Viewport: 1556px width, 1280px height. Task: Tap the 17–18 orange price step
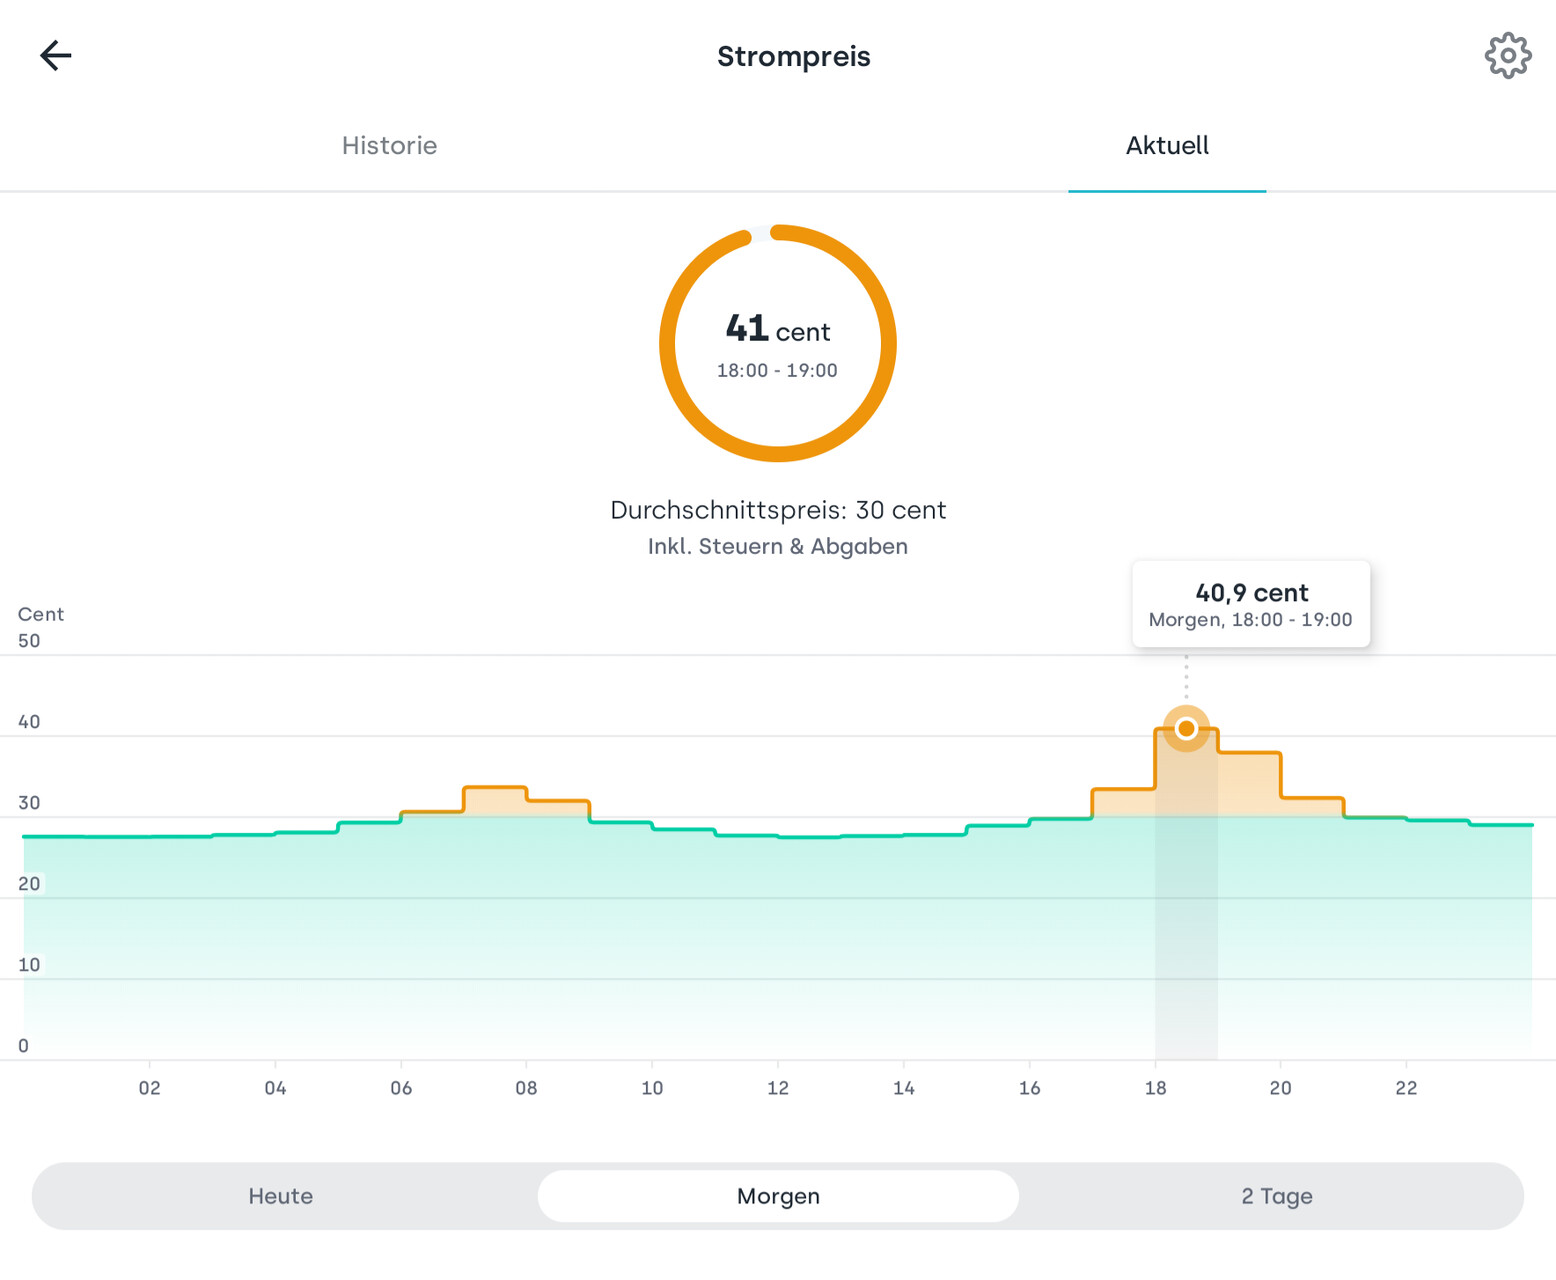coord(1123,803)
